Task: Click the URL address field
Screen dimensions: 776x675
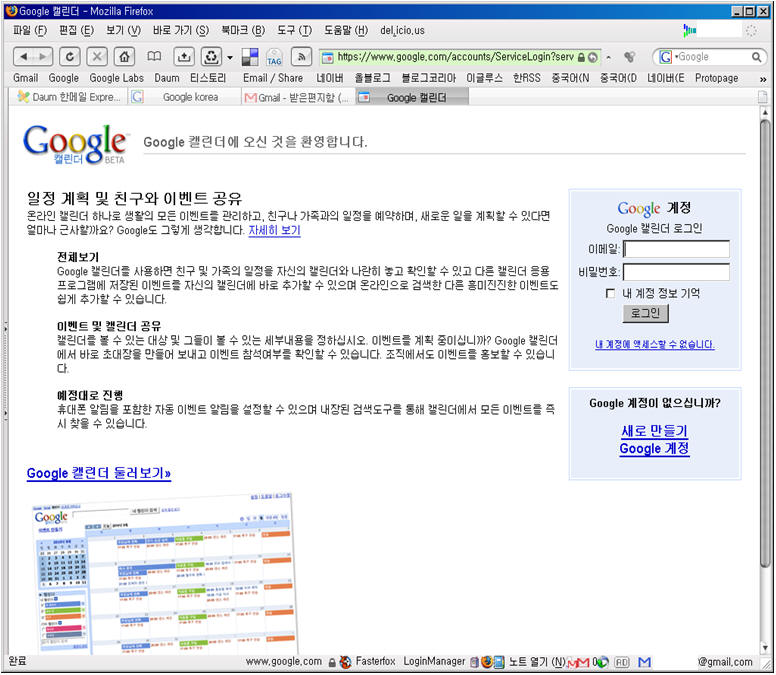Action: pos(455,57)
